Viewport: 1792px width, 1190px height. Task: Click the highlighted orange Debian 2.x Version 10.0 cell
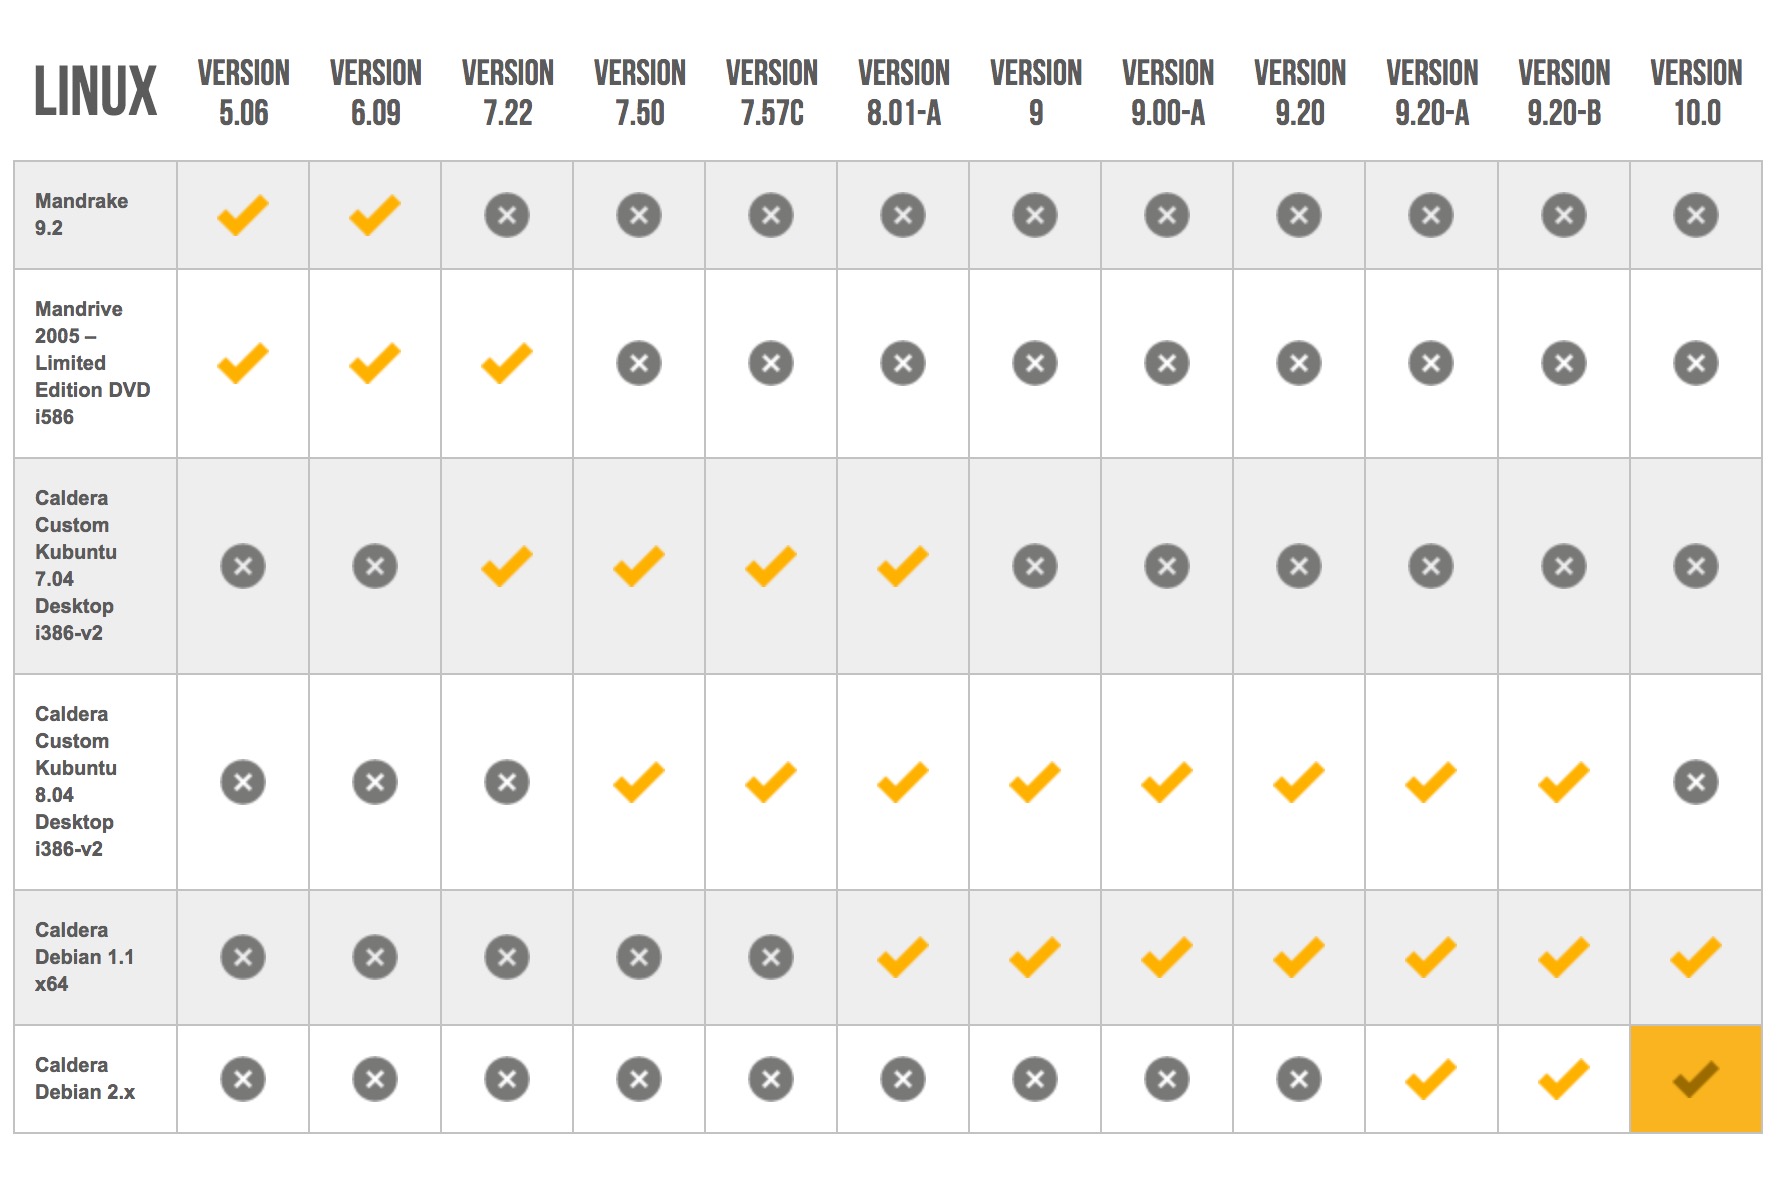coord(1695,1079)
